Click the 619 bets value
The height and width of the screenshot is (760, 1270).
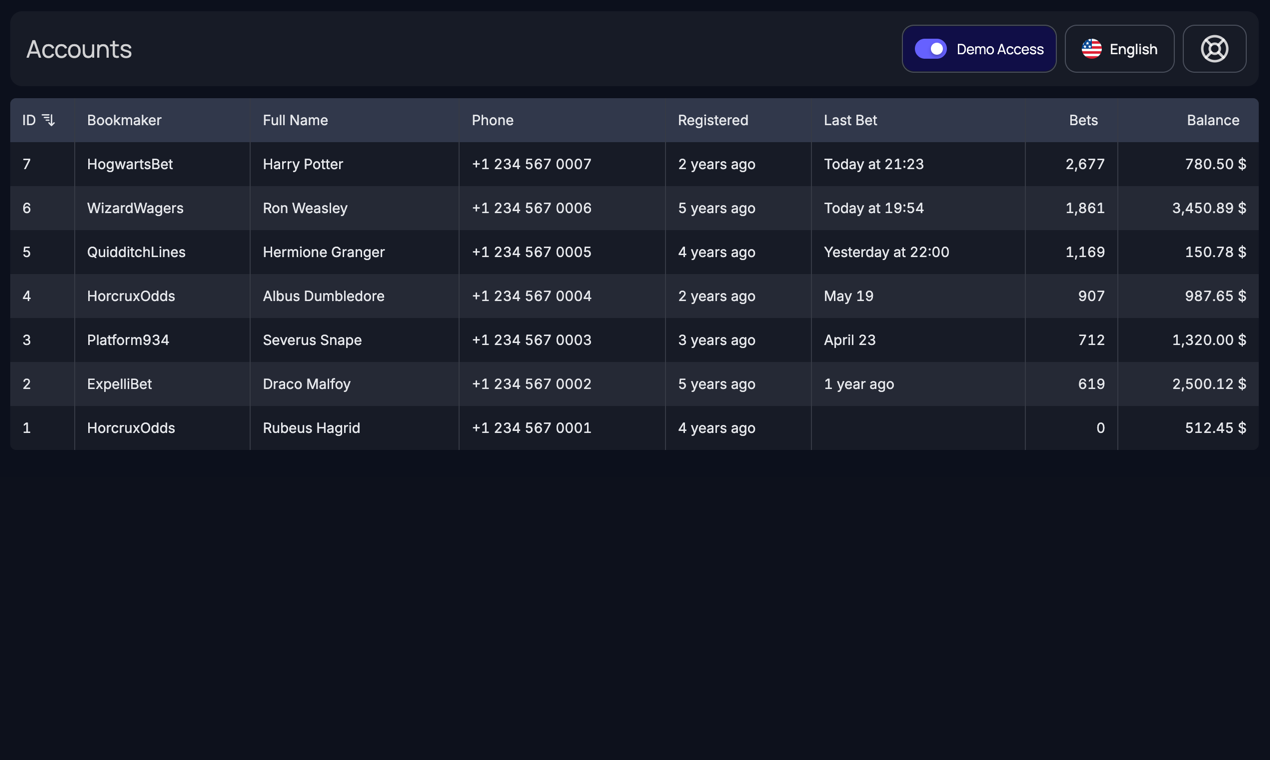[x=1091, y=384]
